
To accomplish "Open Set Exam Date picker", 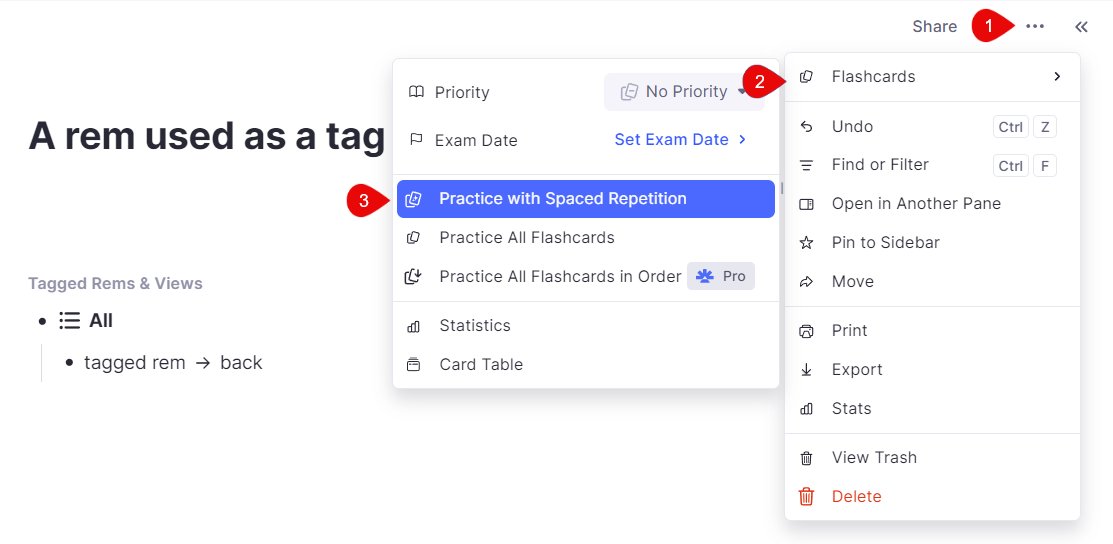I will click(680, 140).
